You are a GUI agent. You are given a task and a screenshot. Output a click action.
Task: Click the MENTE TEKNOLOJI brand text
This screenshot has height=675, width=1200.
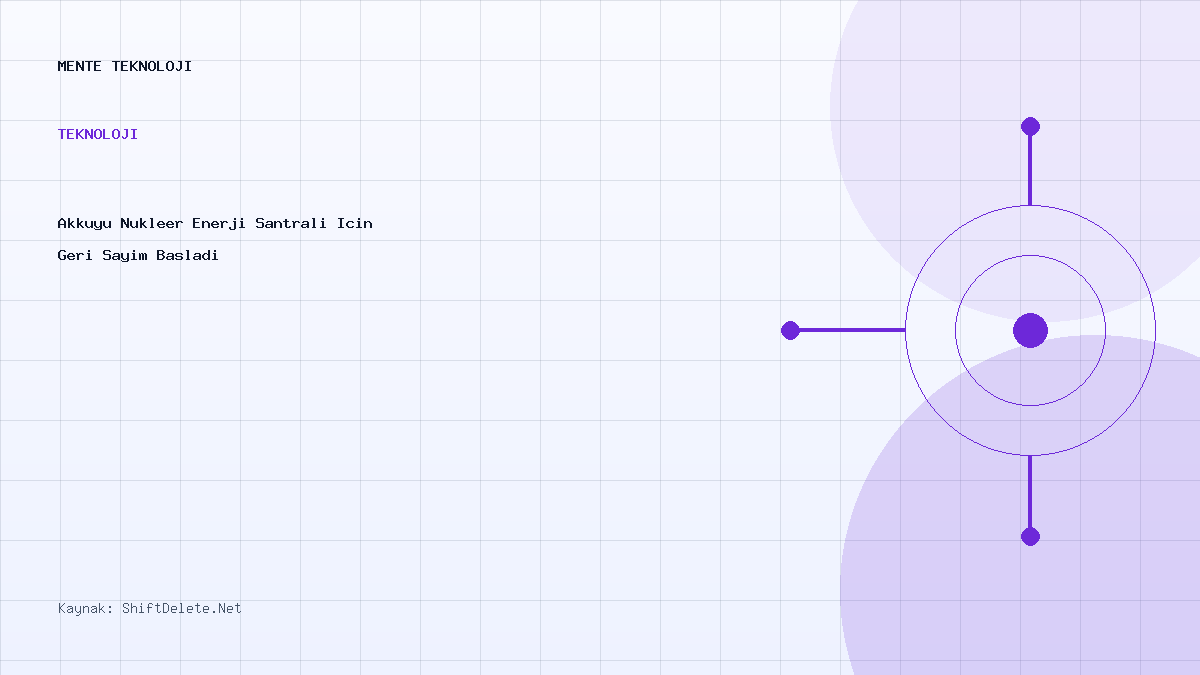click(125, 67)
